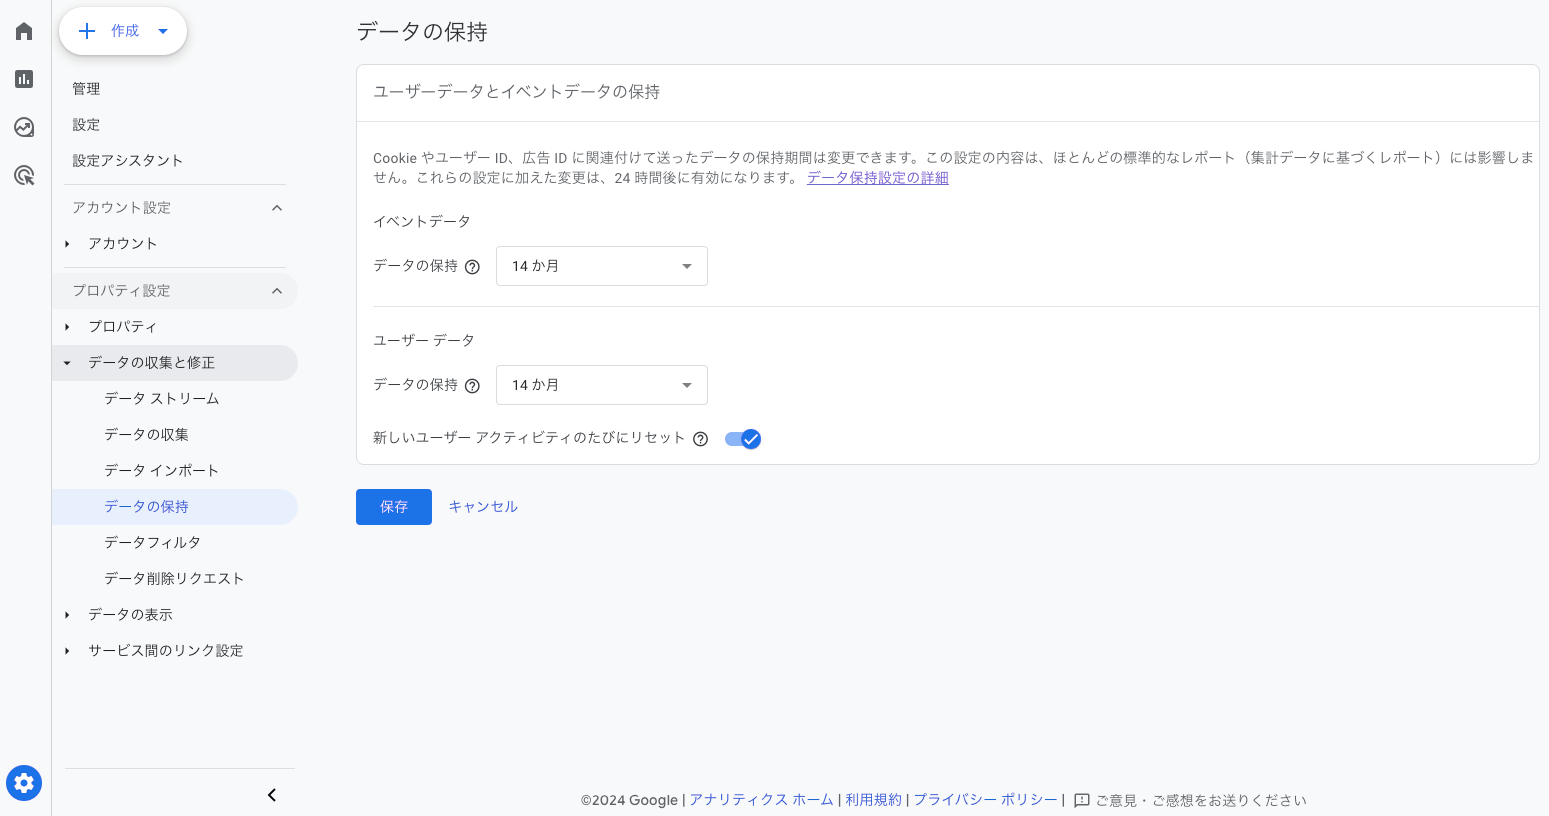Viewport: 1549px width, 816px height.
Task: Click the 保存 button
Action: pos(394,507)
